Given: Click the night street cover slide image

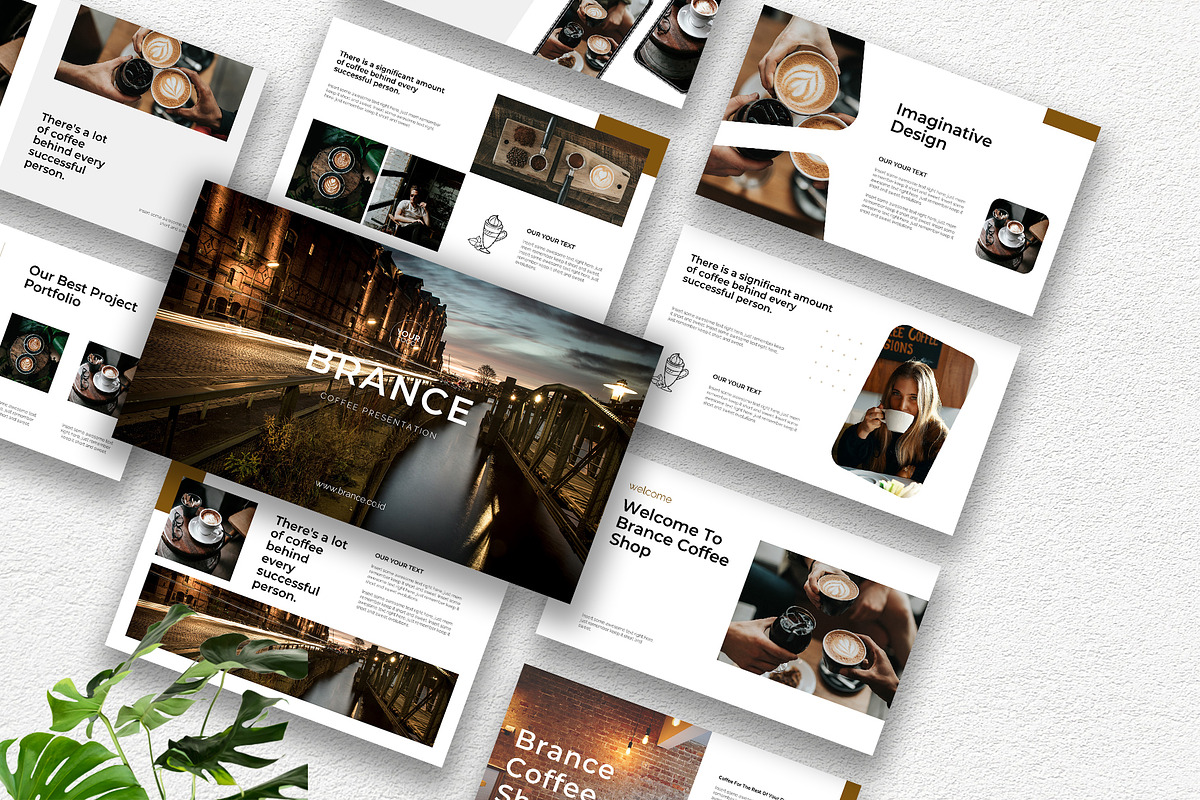Looking at the screenshot, I should coord(388,391).
